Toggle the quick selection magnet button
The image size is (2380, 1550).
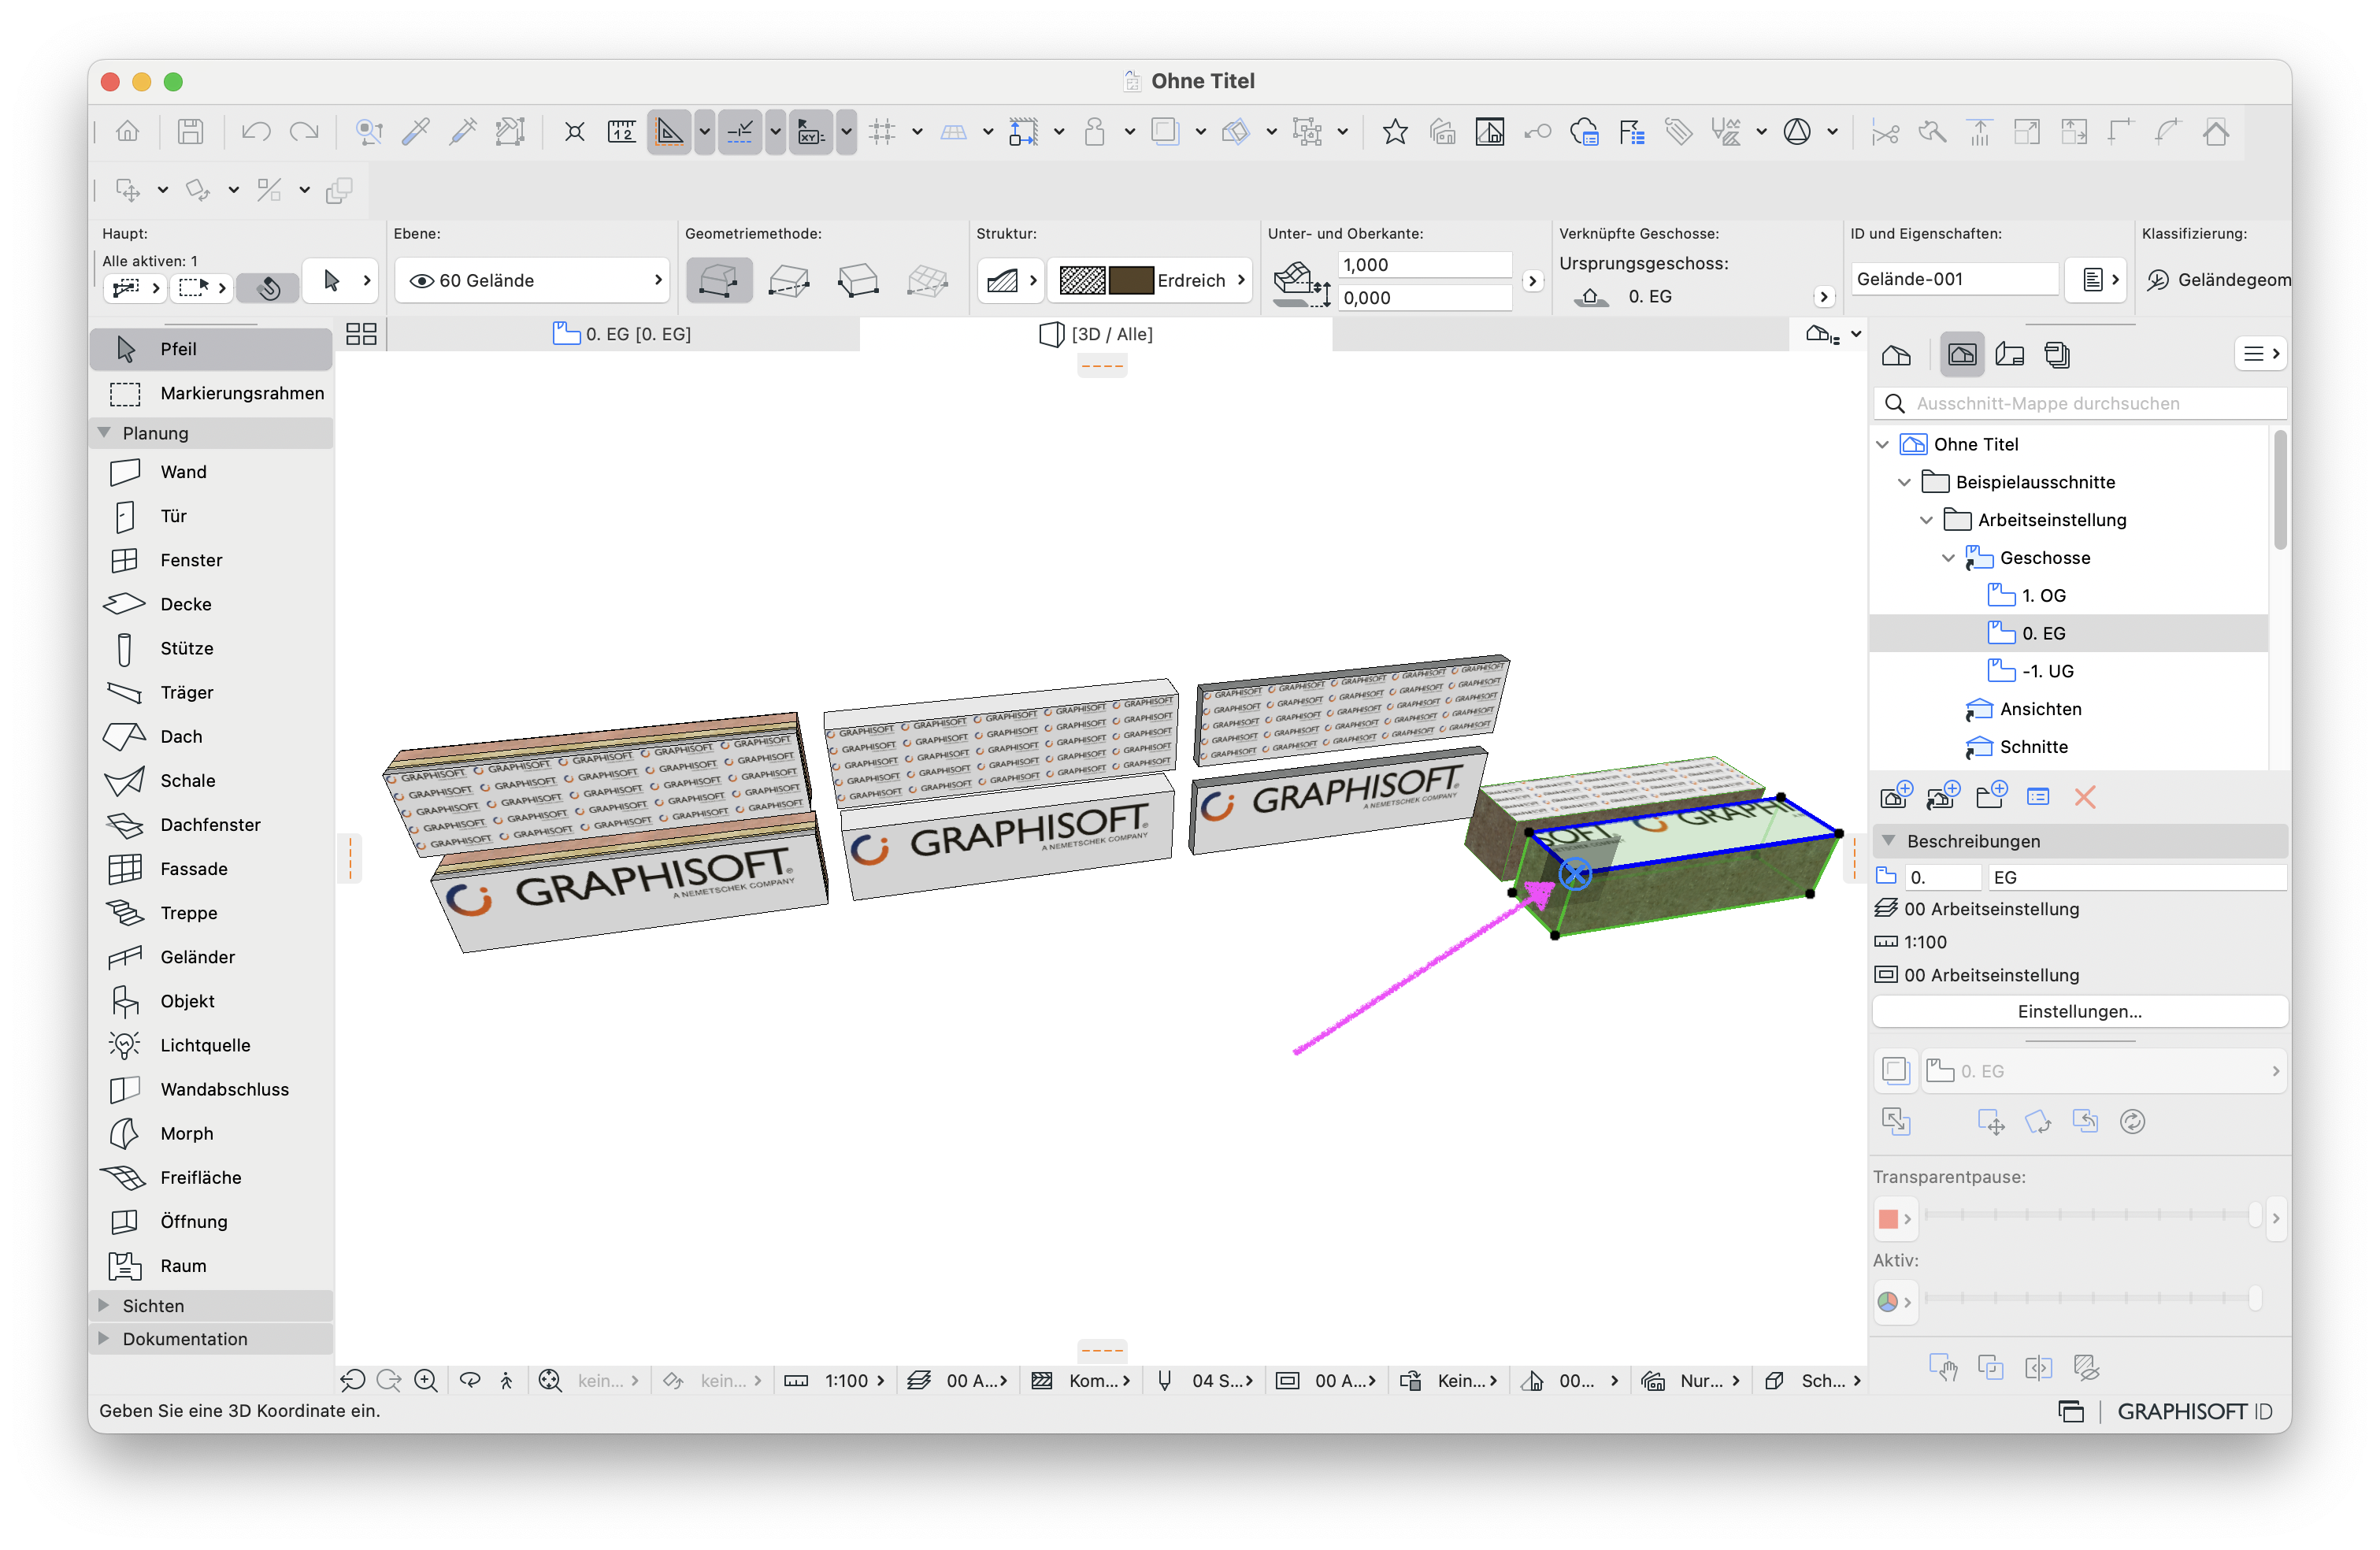(x=268, y=288)
